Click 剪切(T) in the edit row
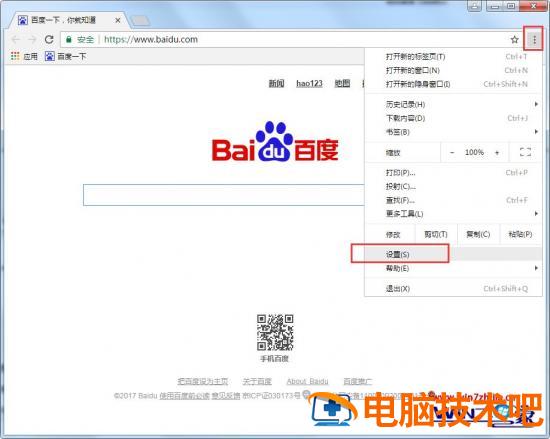 pos(436,234)
